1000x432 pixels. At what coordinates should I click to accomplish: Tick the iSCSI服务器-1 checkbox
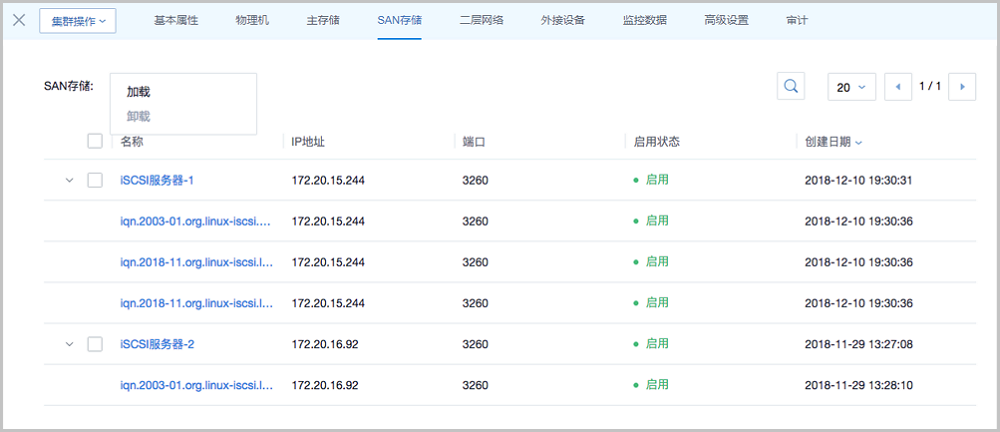coord(95,180)
